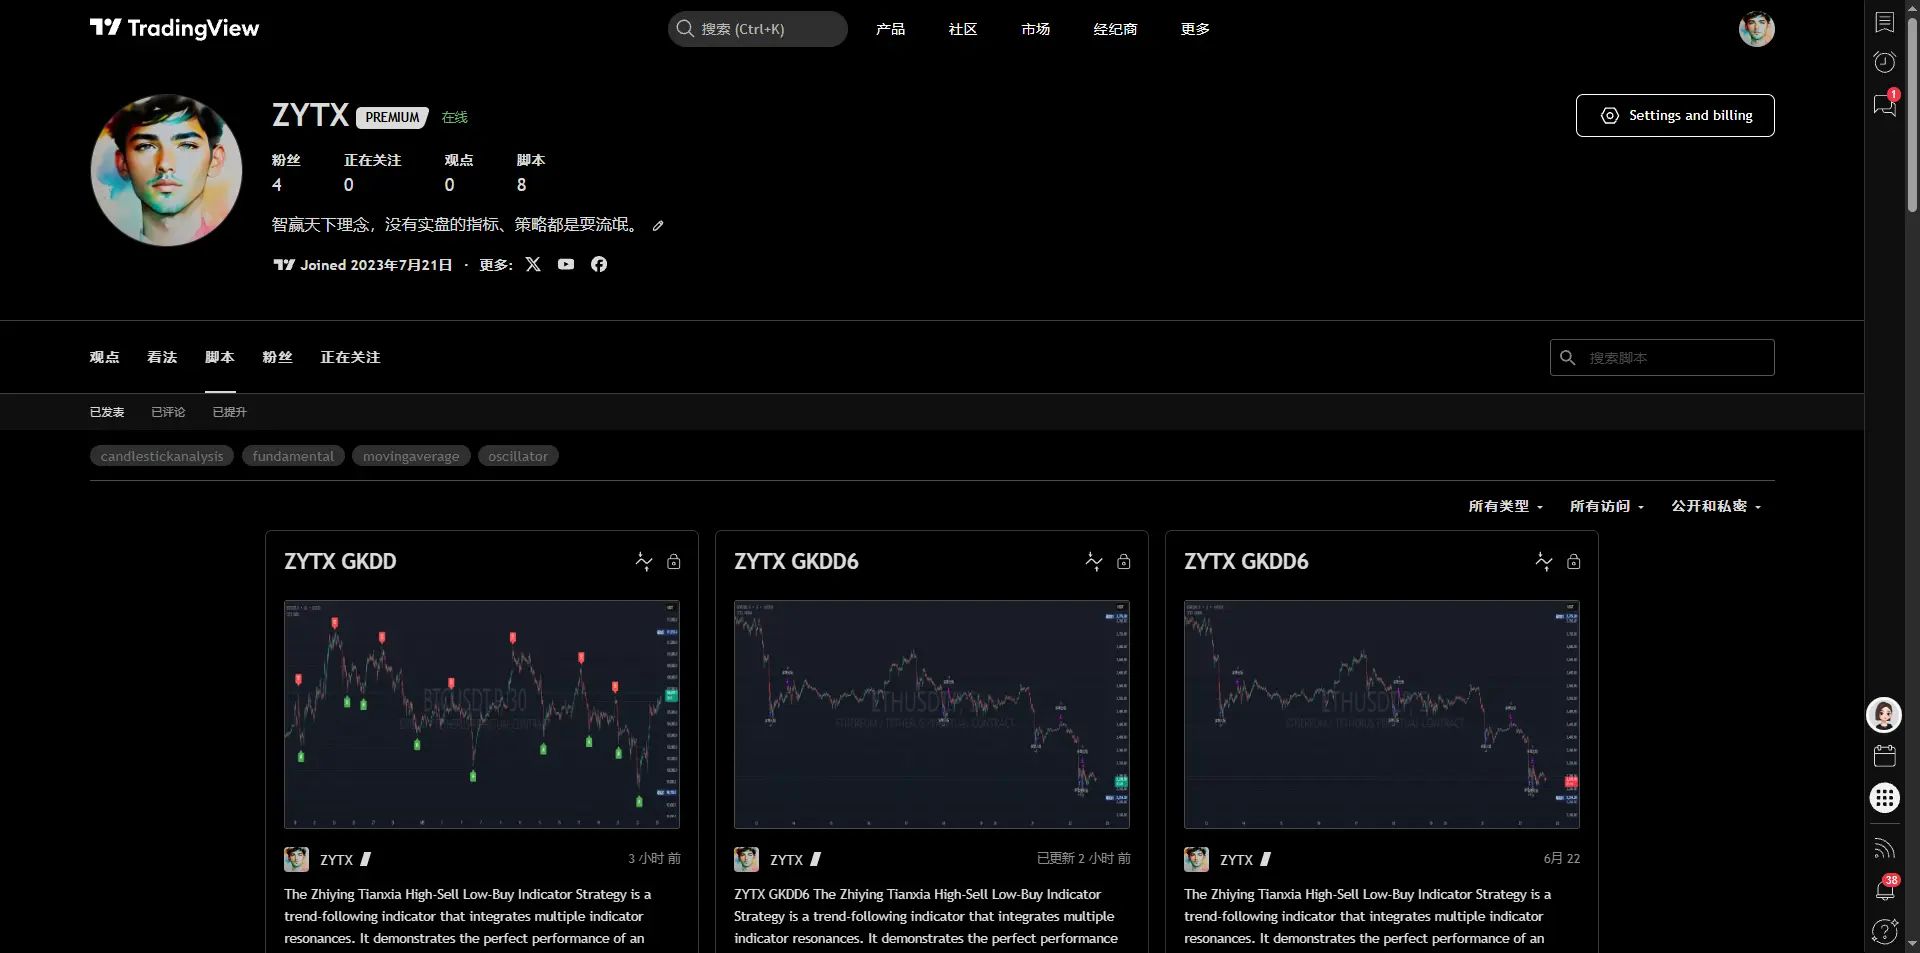
Task: Expand the 所有类型 filter dropdown
Action: tap(1505, 506)
